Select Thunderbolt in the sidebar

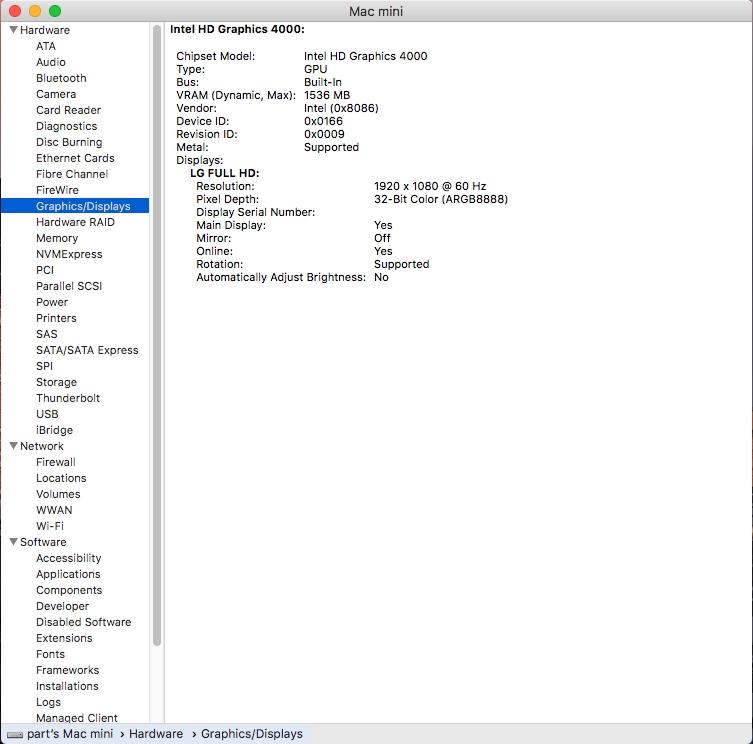[x=68, y=398]
